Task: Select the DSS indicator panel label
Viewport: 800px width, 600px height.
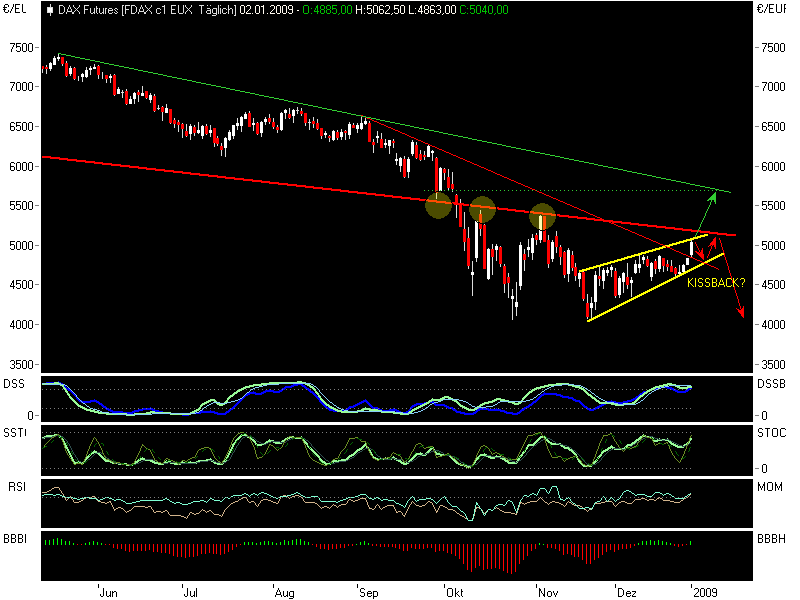Action: 14,381
